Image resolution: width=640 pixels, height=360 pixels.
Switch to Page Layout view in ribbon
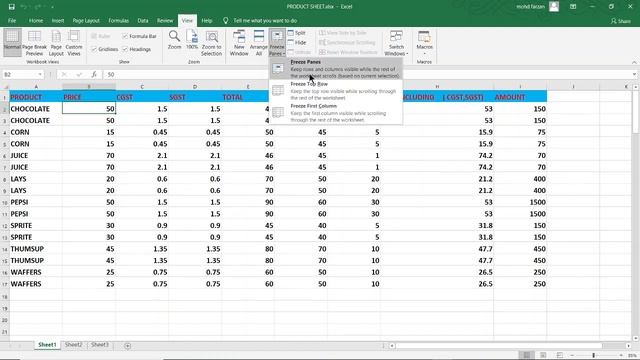tap(56, 43)
